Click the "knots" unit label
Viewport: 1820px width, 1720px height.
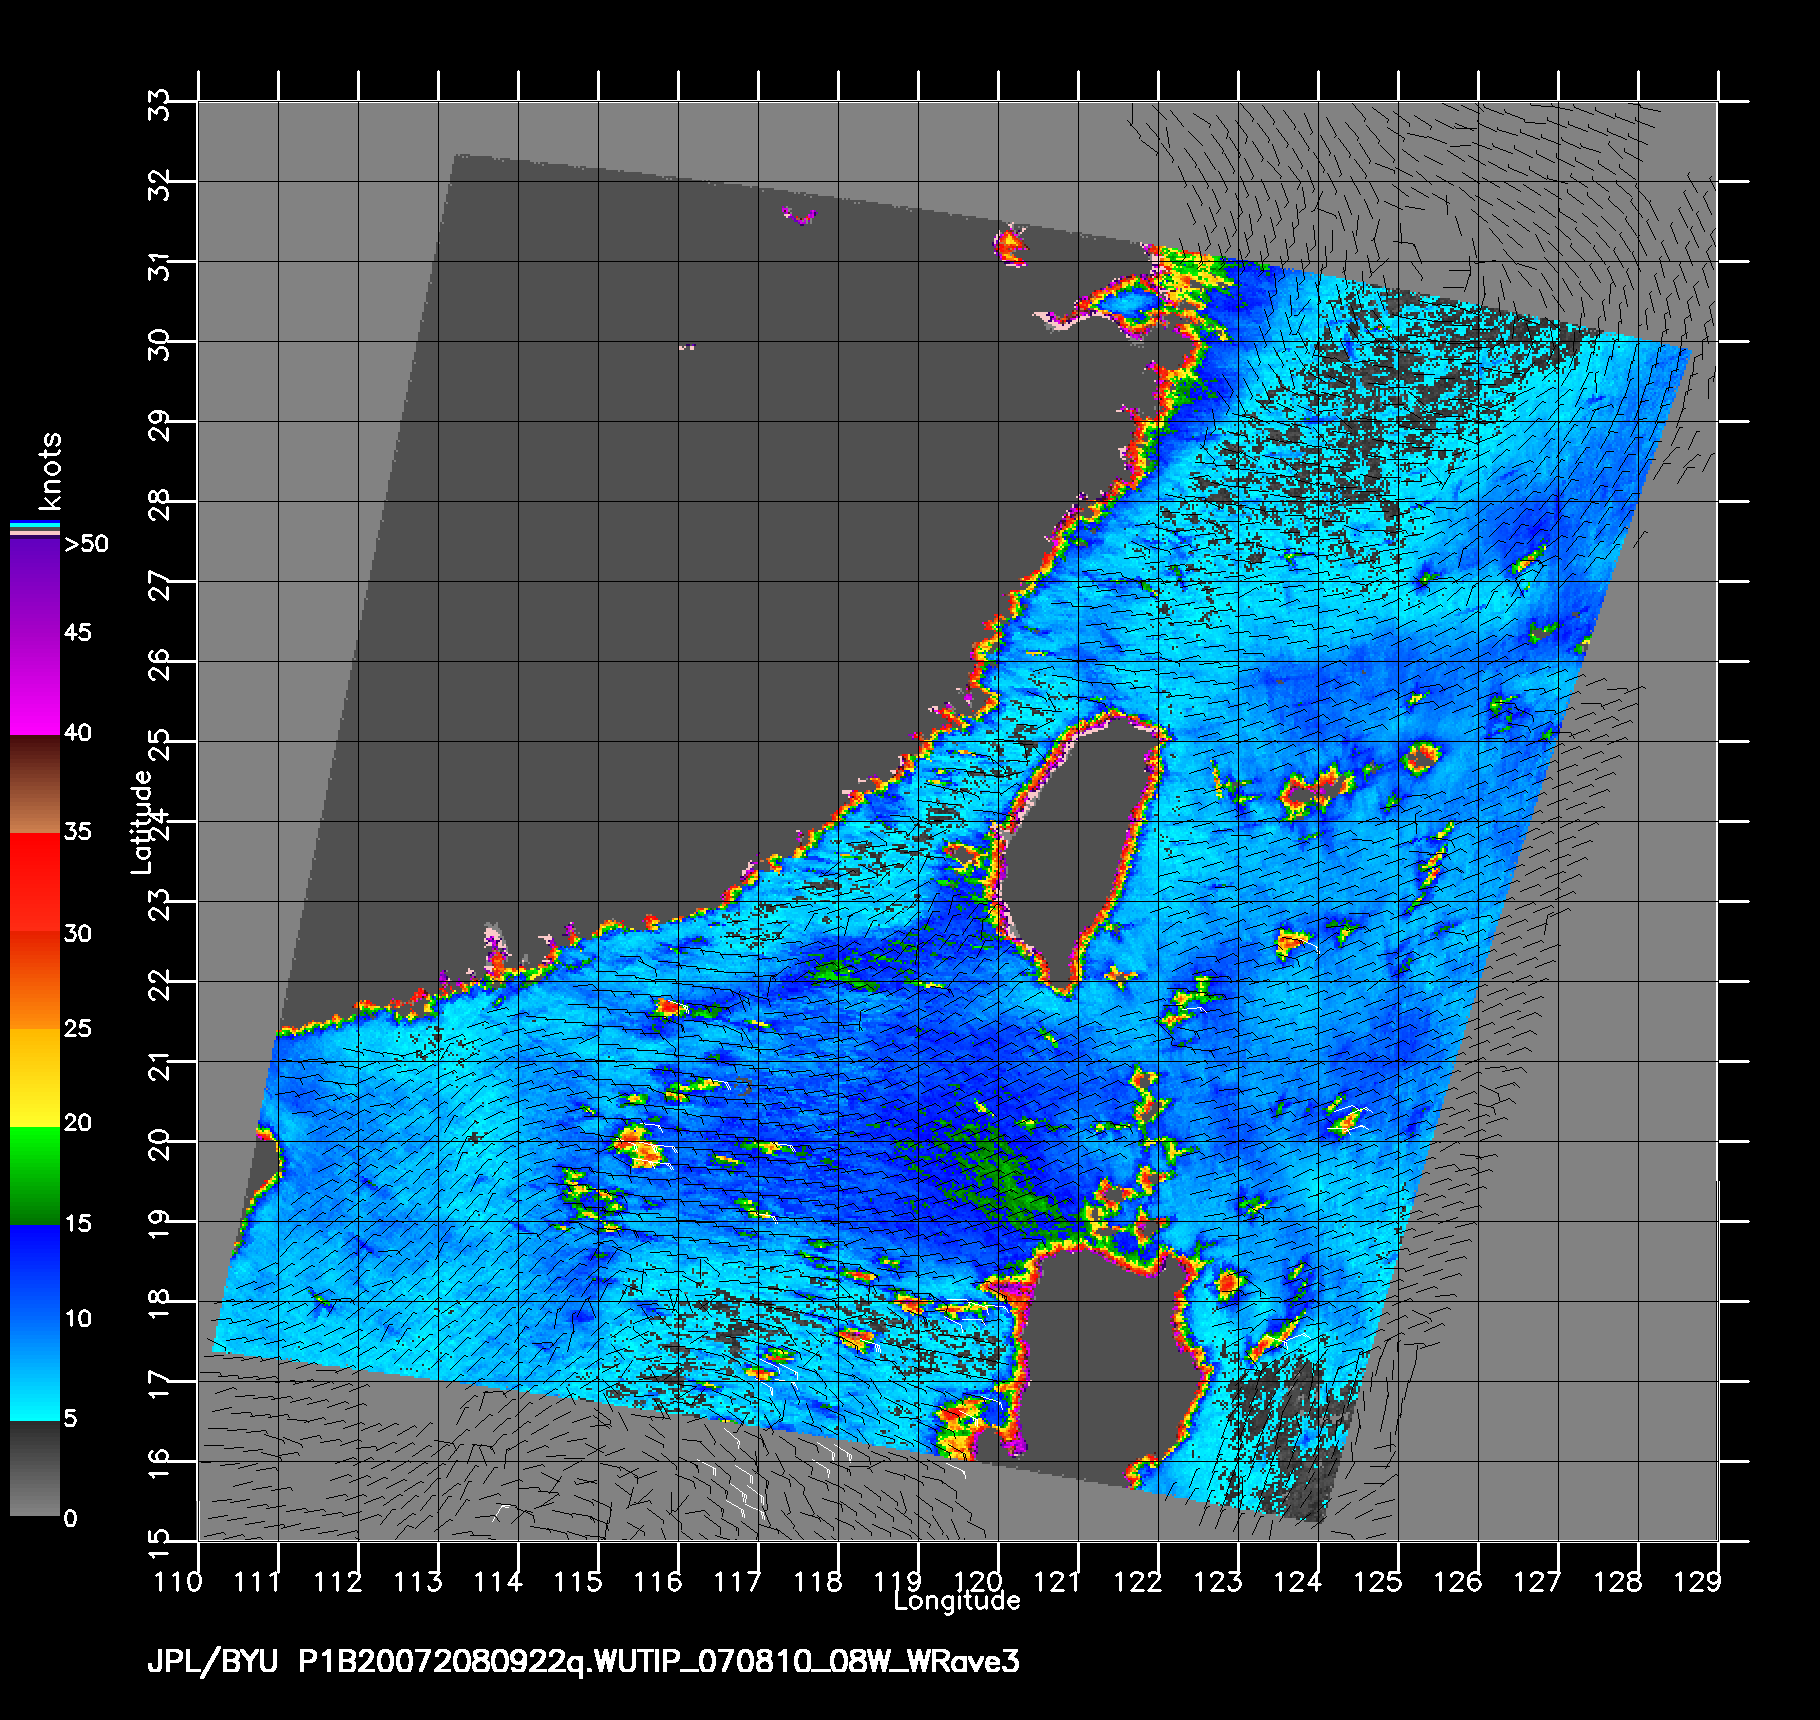(49, 471)
